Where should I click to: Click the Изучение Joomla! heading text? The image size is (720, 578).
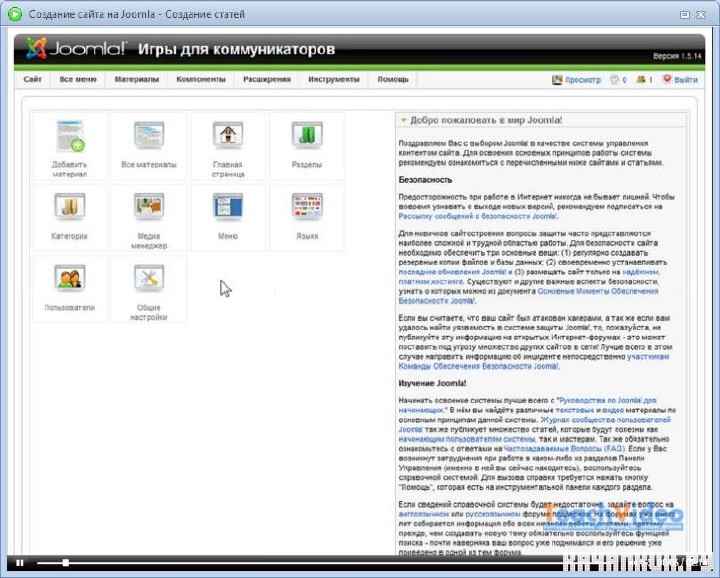[432, 383]
